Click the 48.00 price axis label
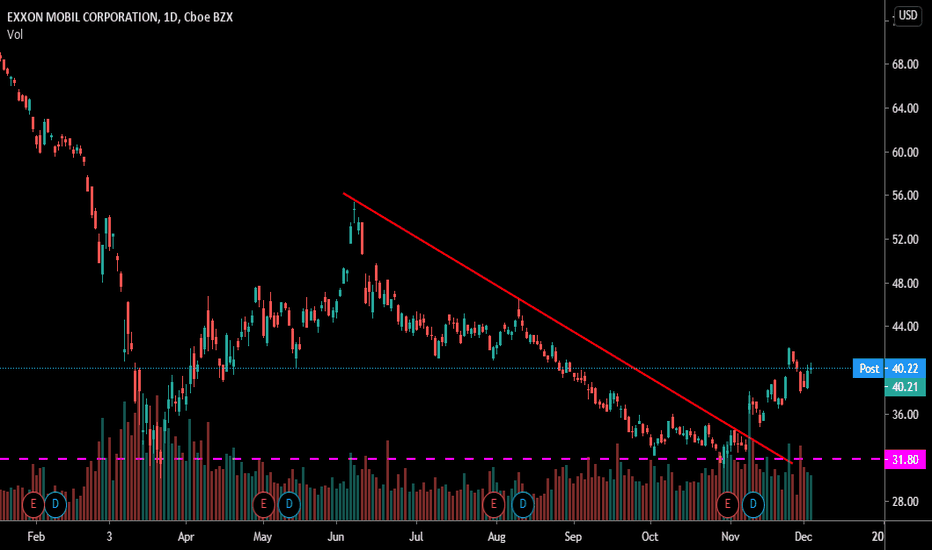 [x=905, y=284]
